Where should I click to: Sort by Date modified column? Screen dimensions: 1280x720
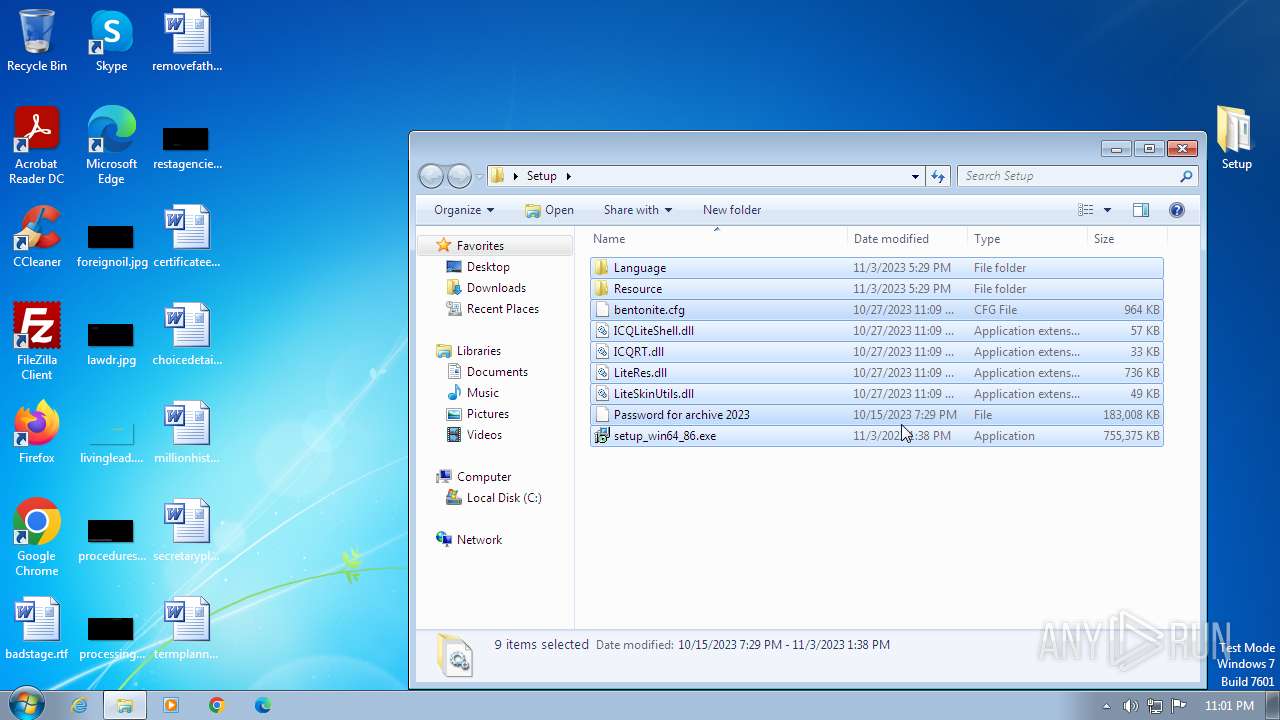(907, 239)
